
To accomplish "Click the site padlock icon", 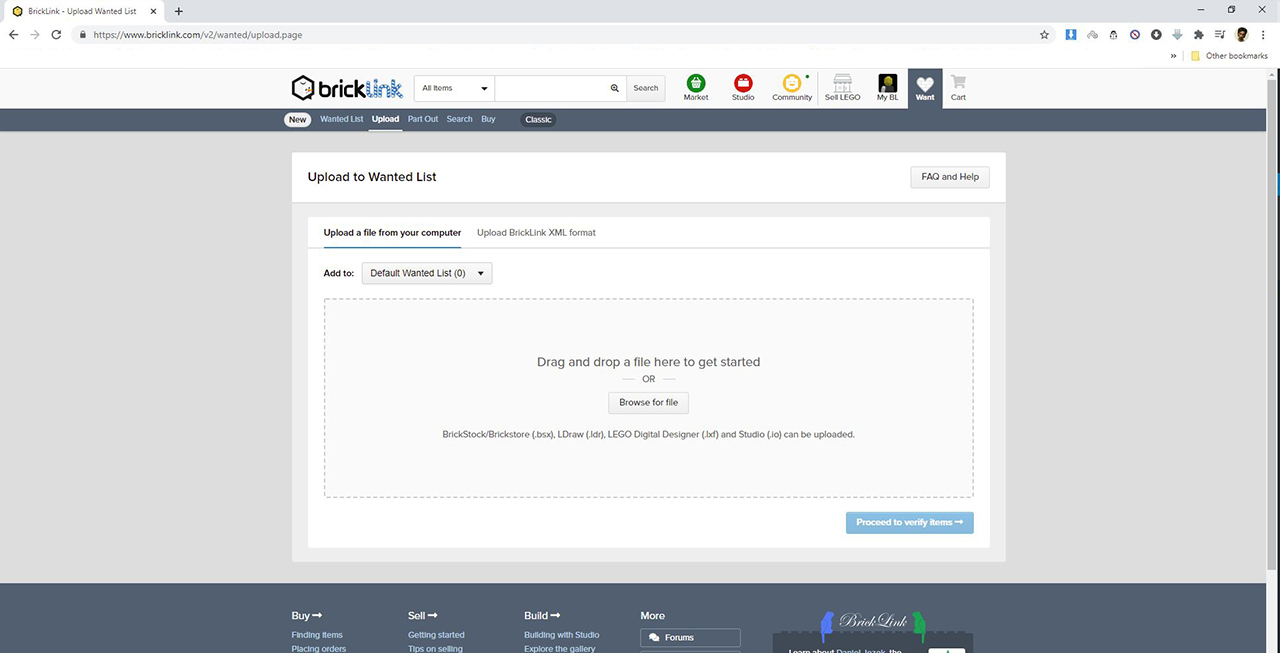I will pyautogui.click(x=84, y=34).
